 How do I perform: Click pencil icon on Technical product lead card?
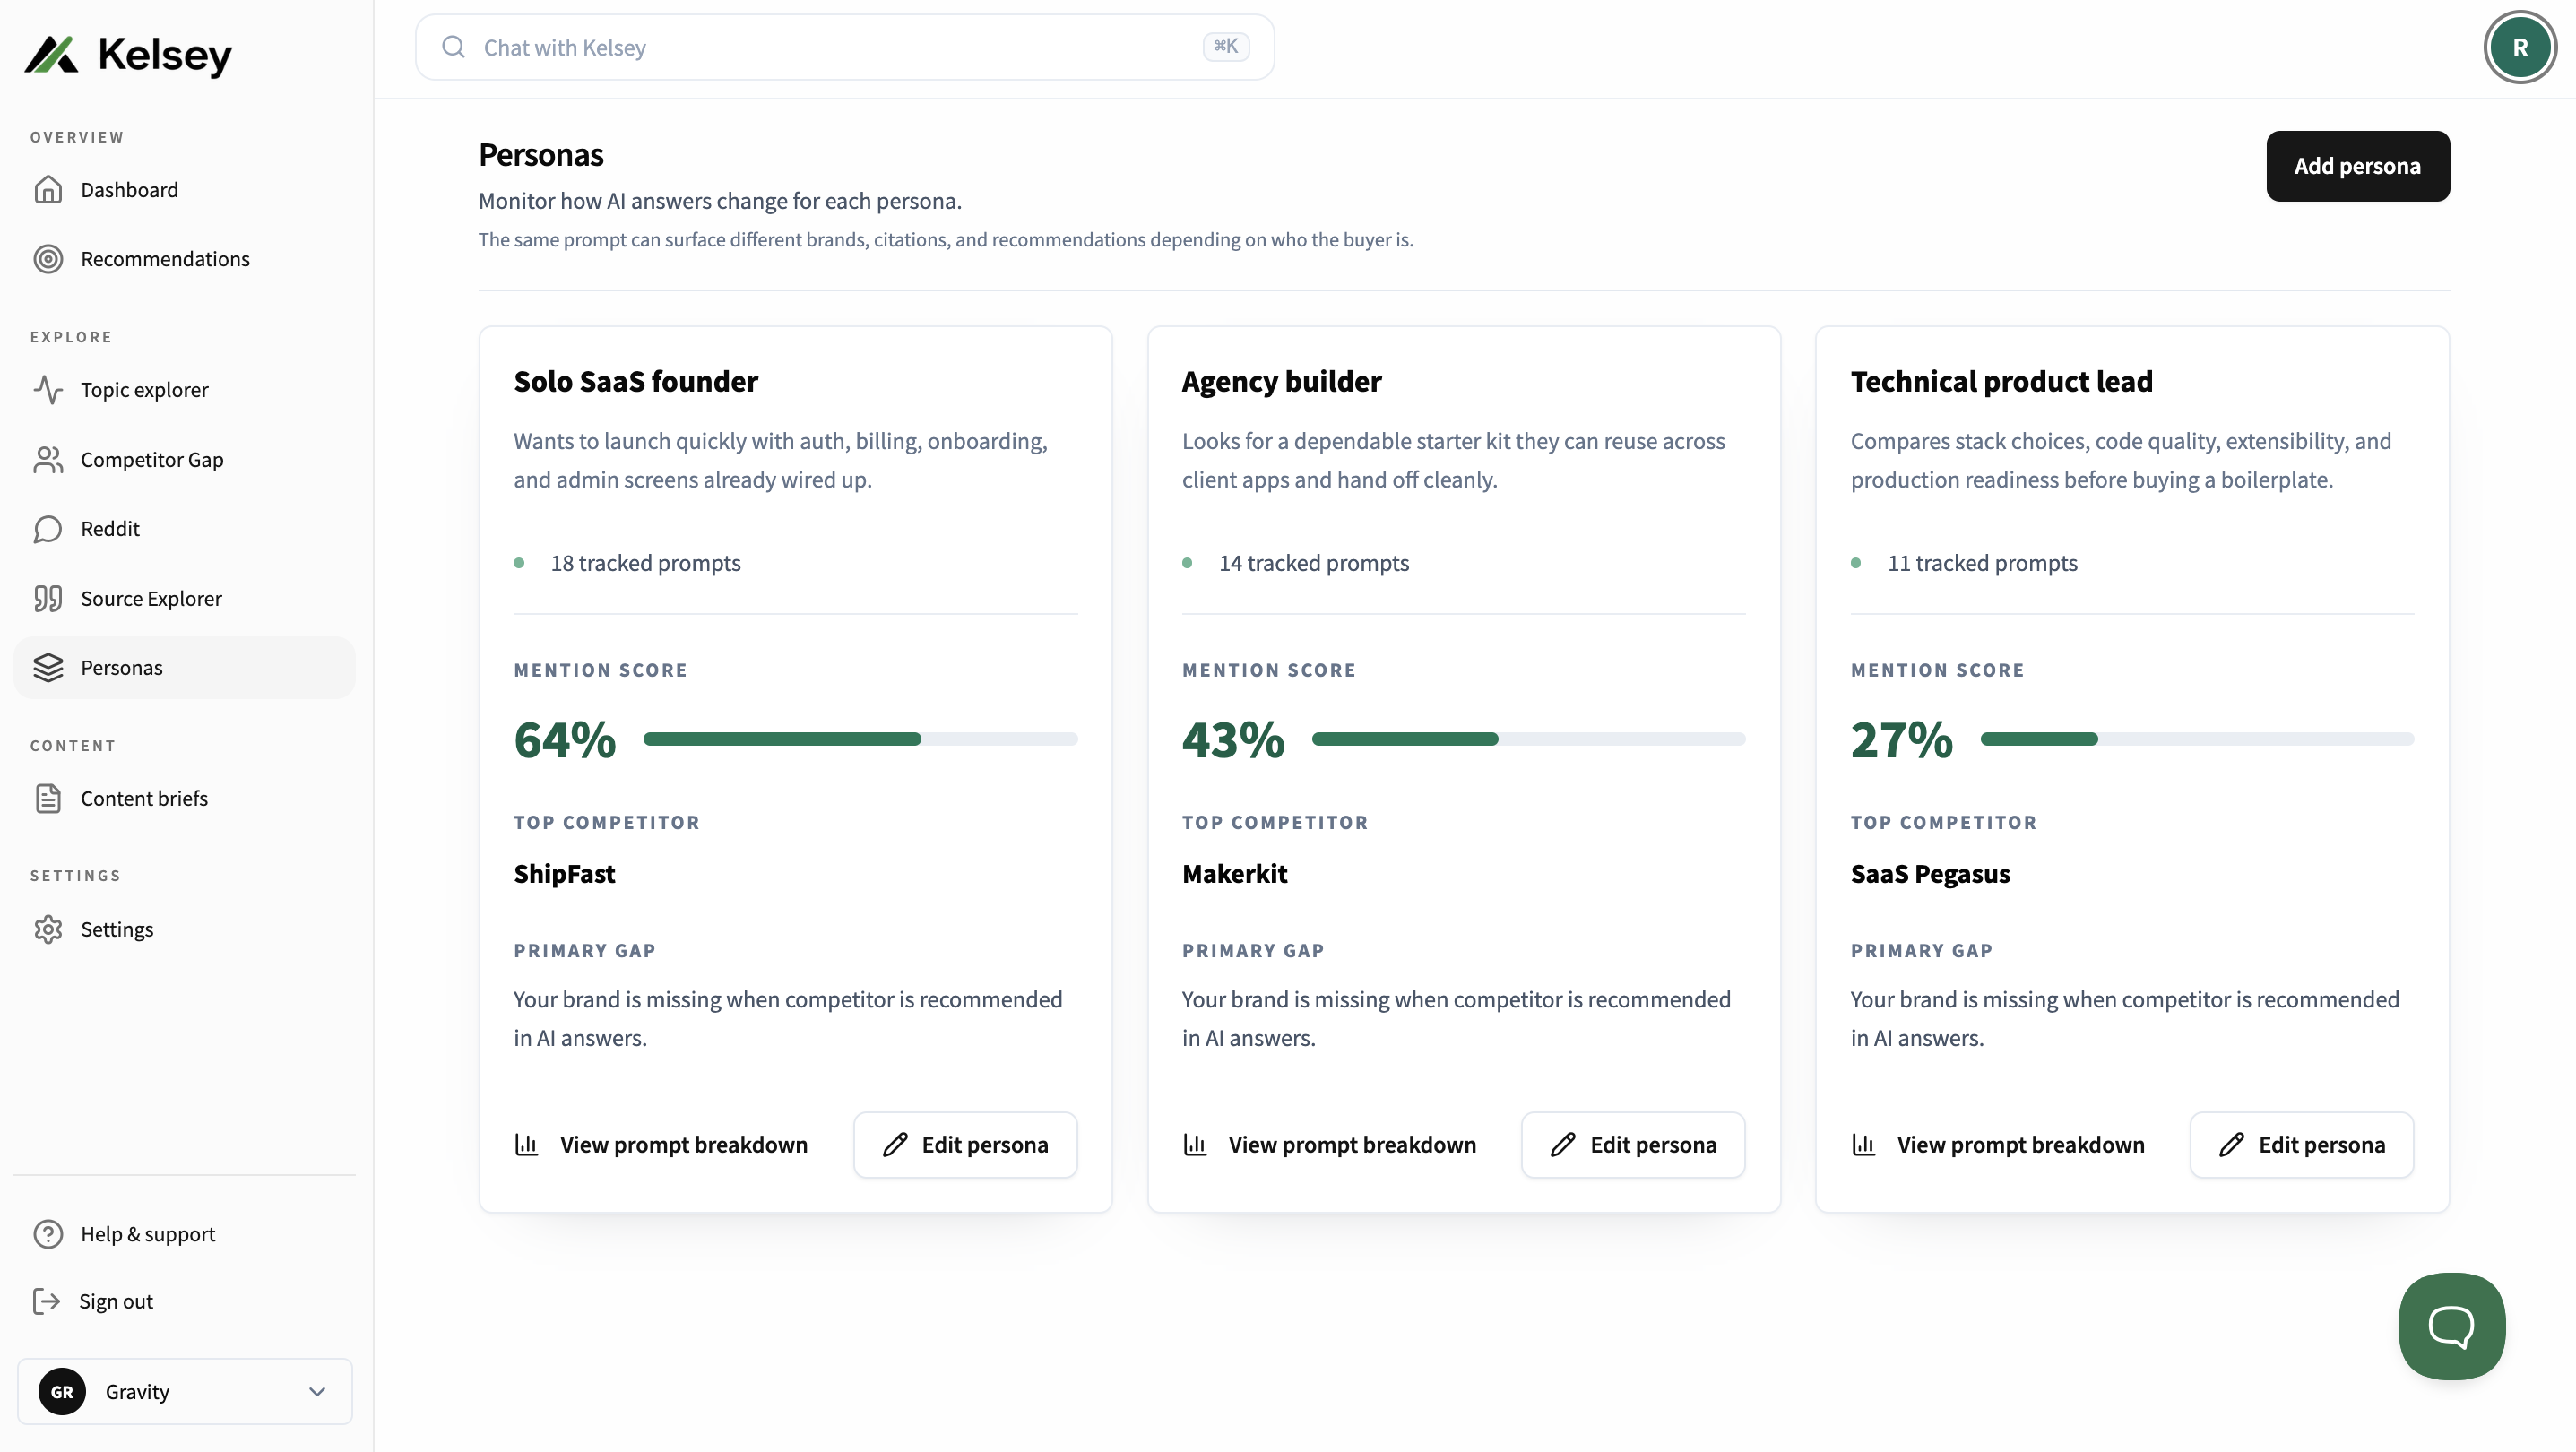pyautogui.click(x=2232, y=1144)
